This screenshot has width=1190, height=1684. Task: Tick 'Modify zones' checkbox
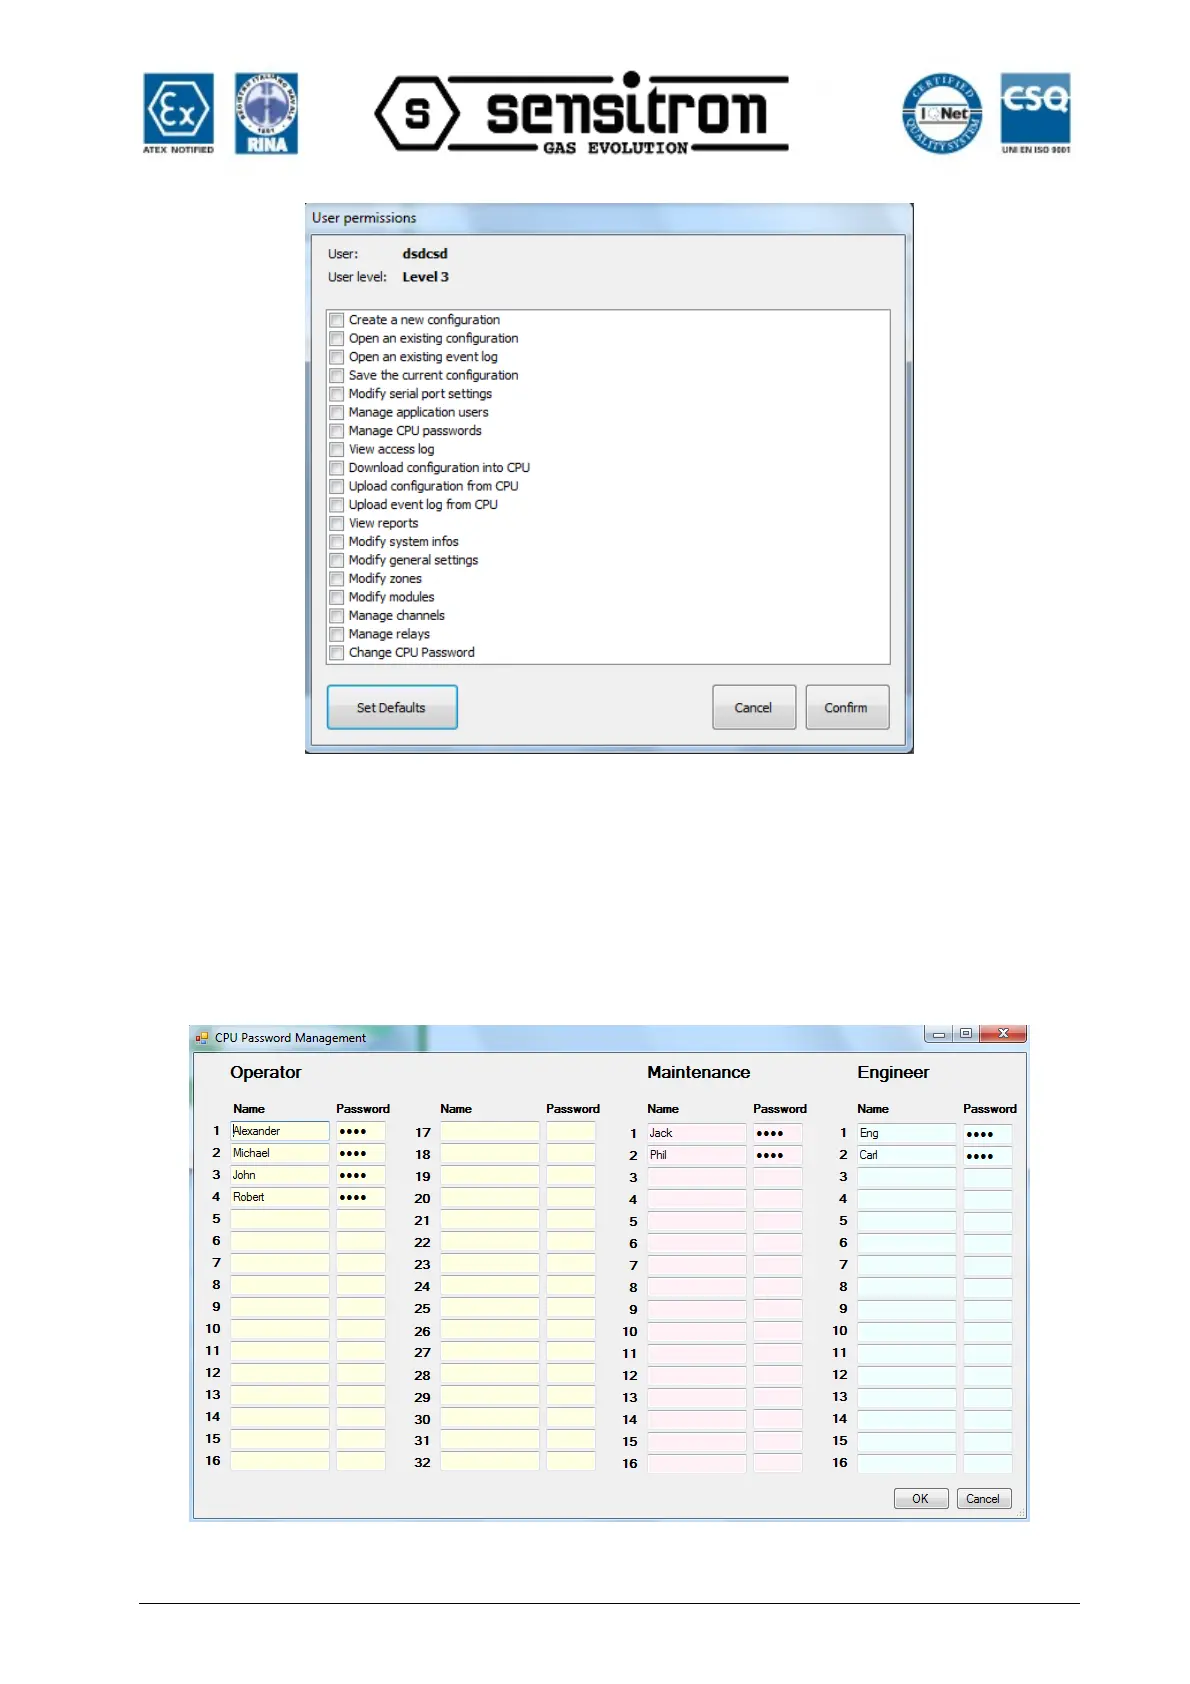point(337,579)
